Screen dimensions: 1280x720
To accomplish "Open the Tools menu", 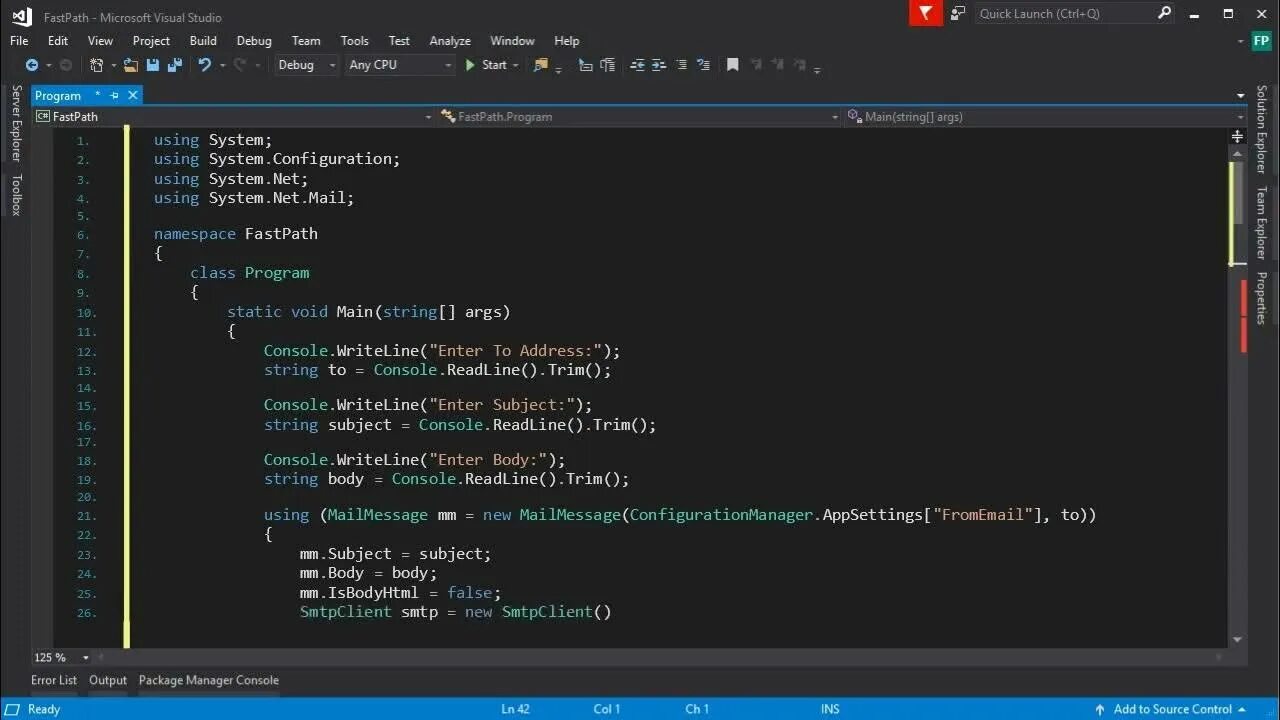I will (x=355, y=41).
